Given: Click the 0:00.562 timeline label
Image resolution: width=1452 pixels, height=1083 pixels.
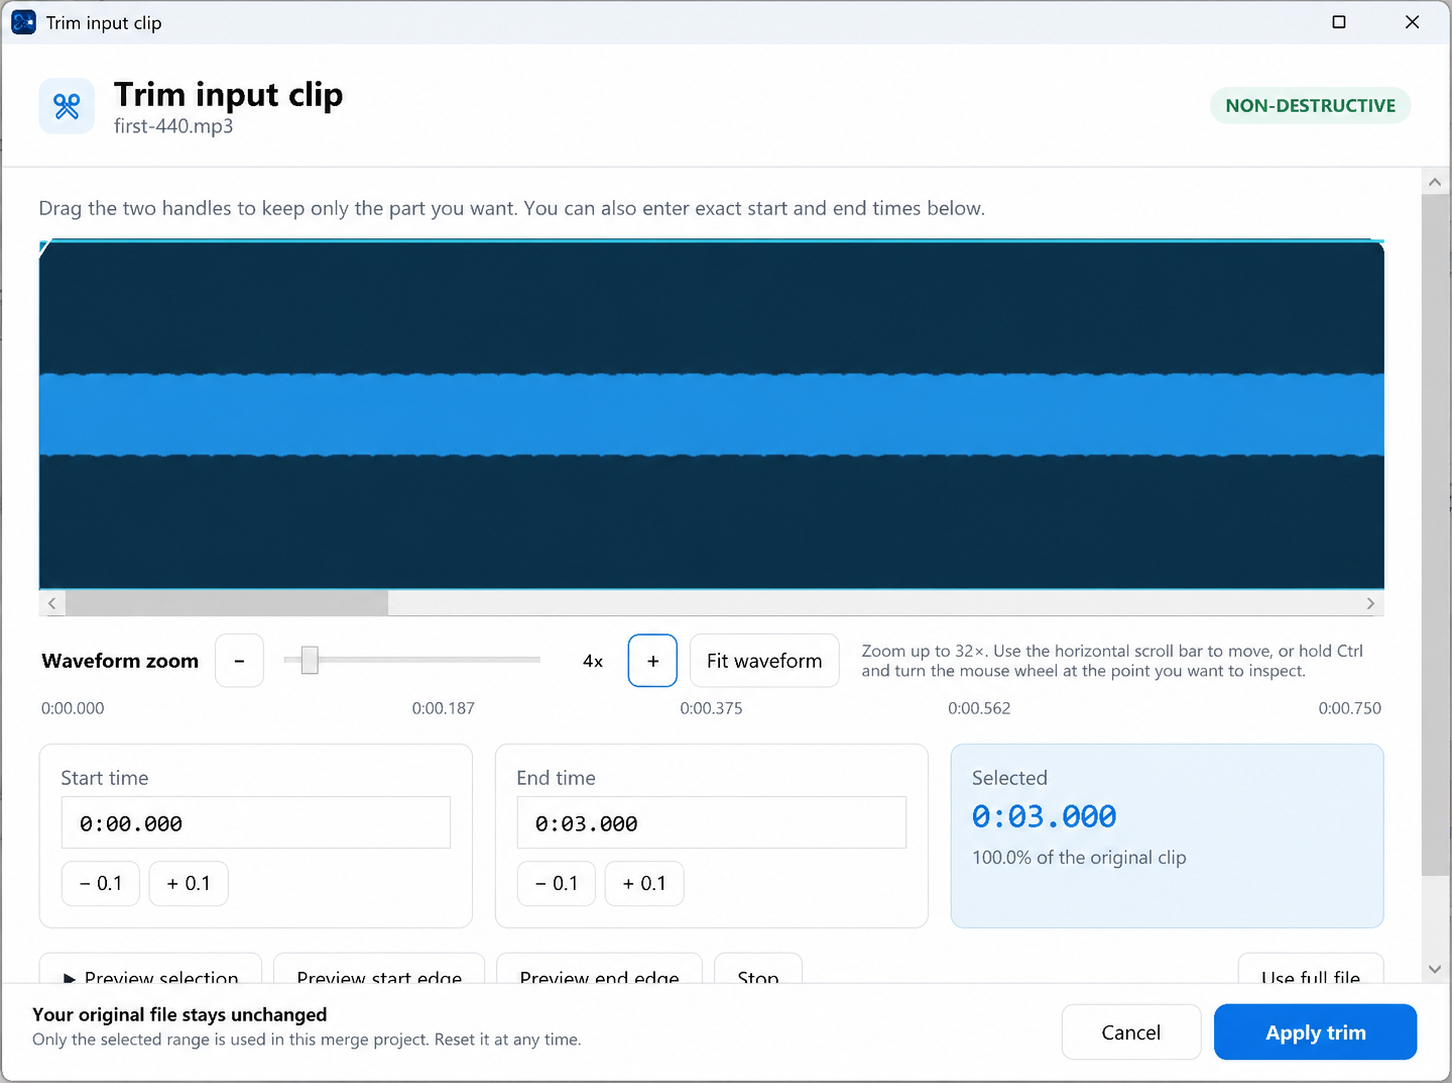Looking at the screenshot, I should [x=979, y=708].
